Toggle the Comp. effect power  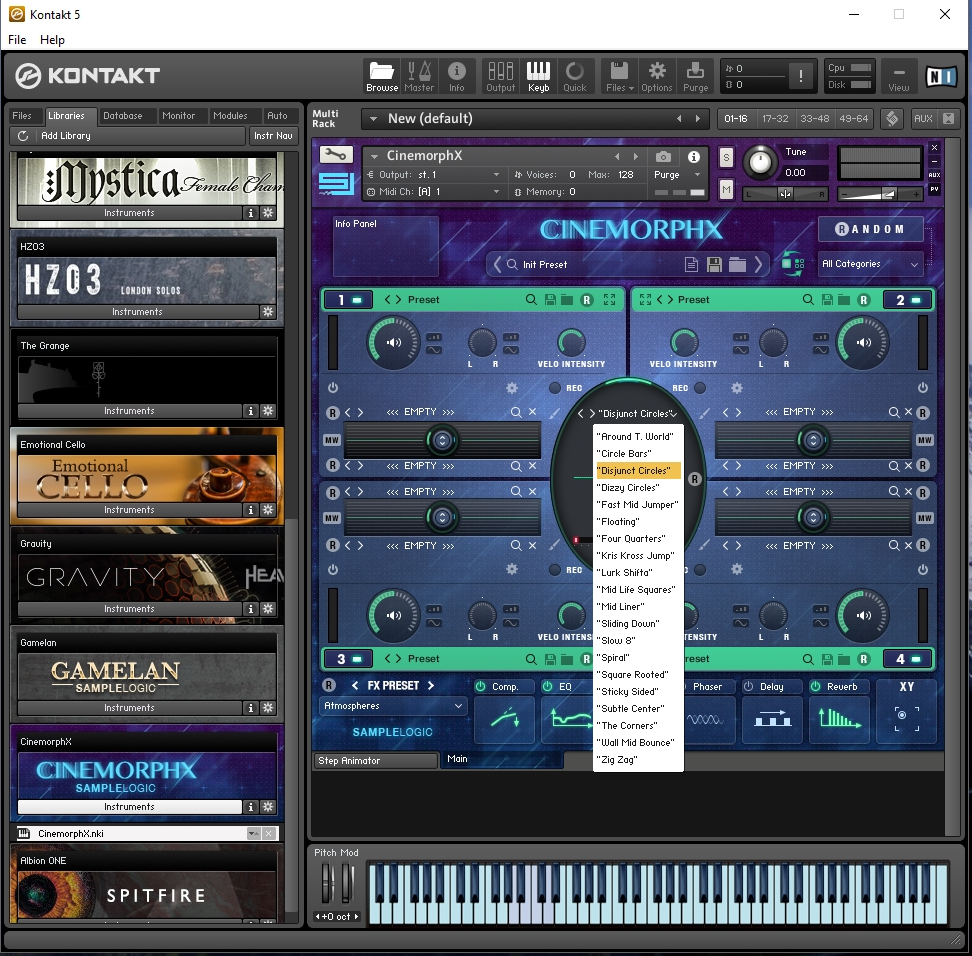click(480, 686)
